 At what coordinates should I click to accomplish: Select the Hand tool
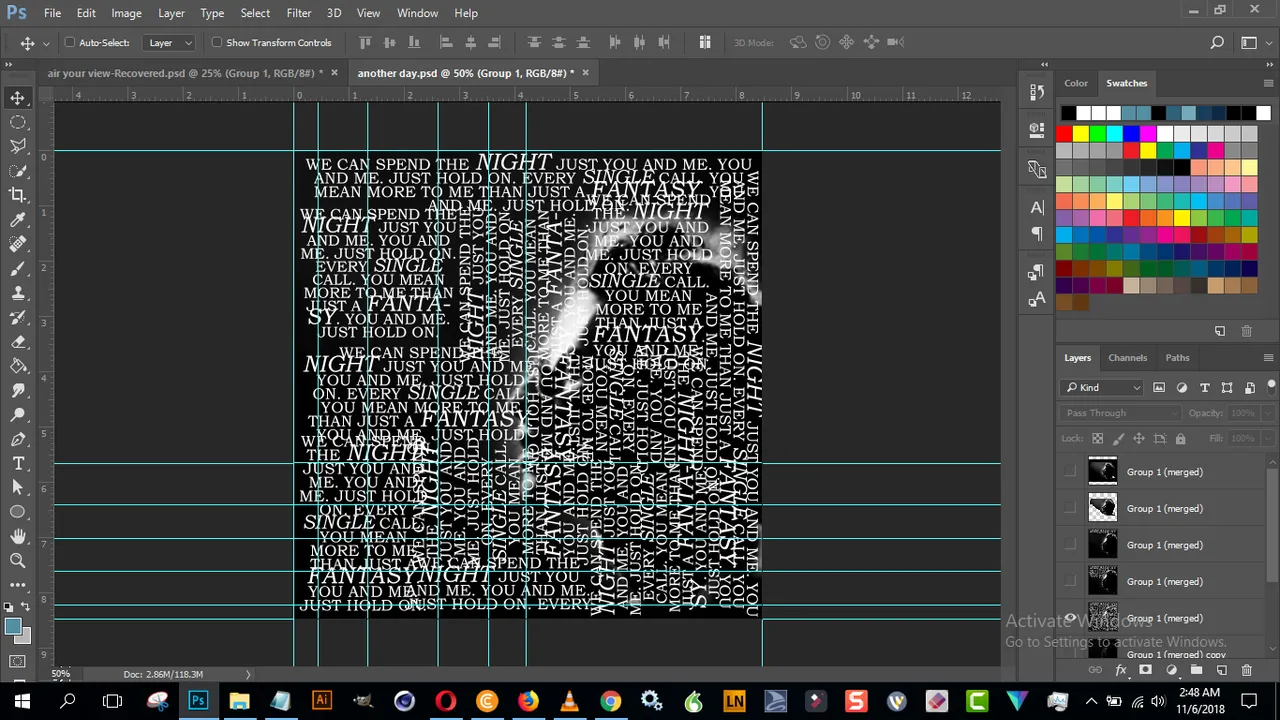(x=18, y=536)
